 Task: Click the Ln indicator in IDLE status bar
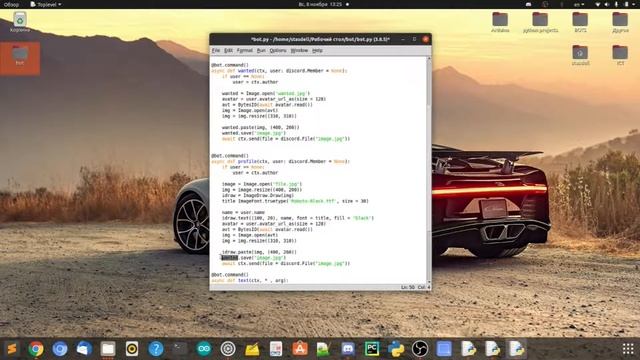407,287
